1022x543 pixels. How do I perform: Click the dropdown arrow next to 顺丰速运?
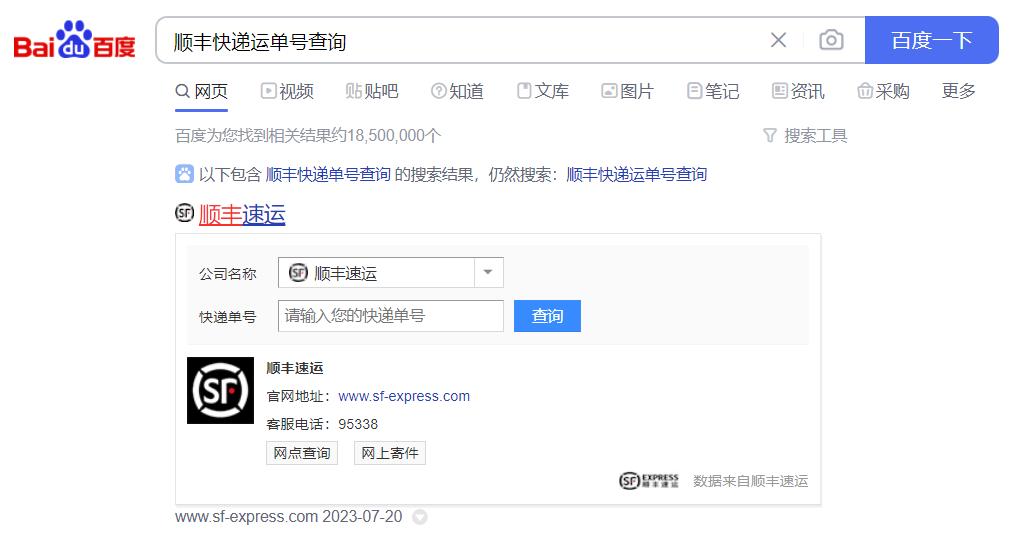(x=488, y=272)
